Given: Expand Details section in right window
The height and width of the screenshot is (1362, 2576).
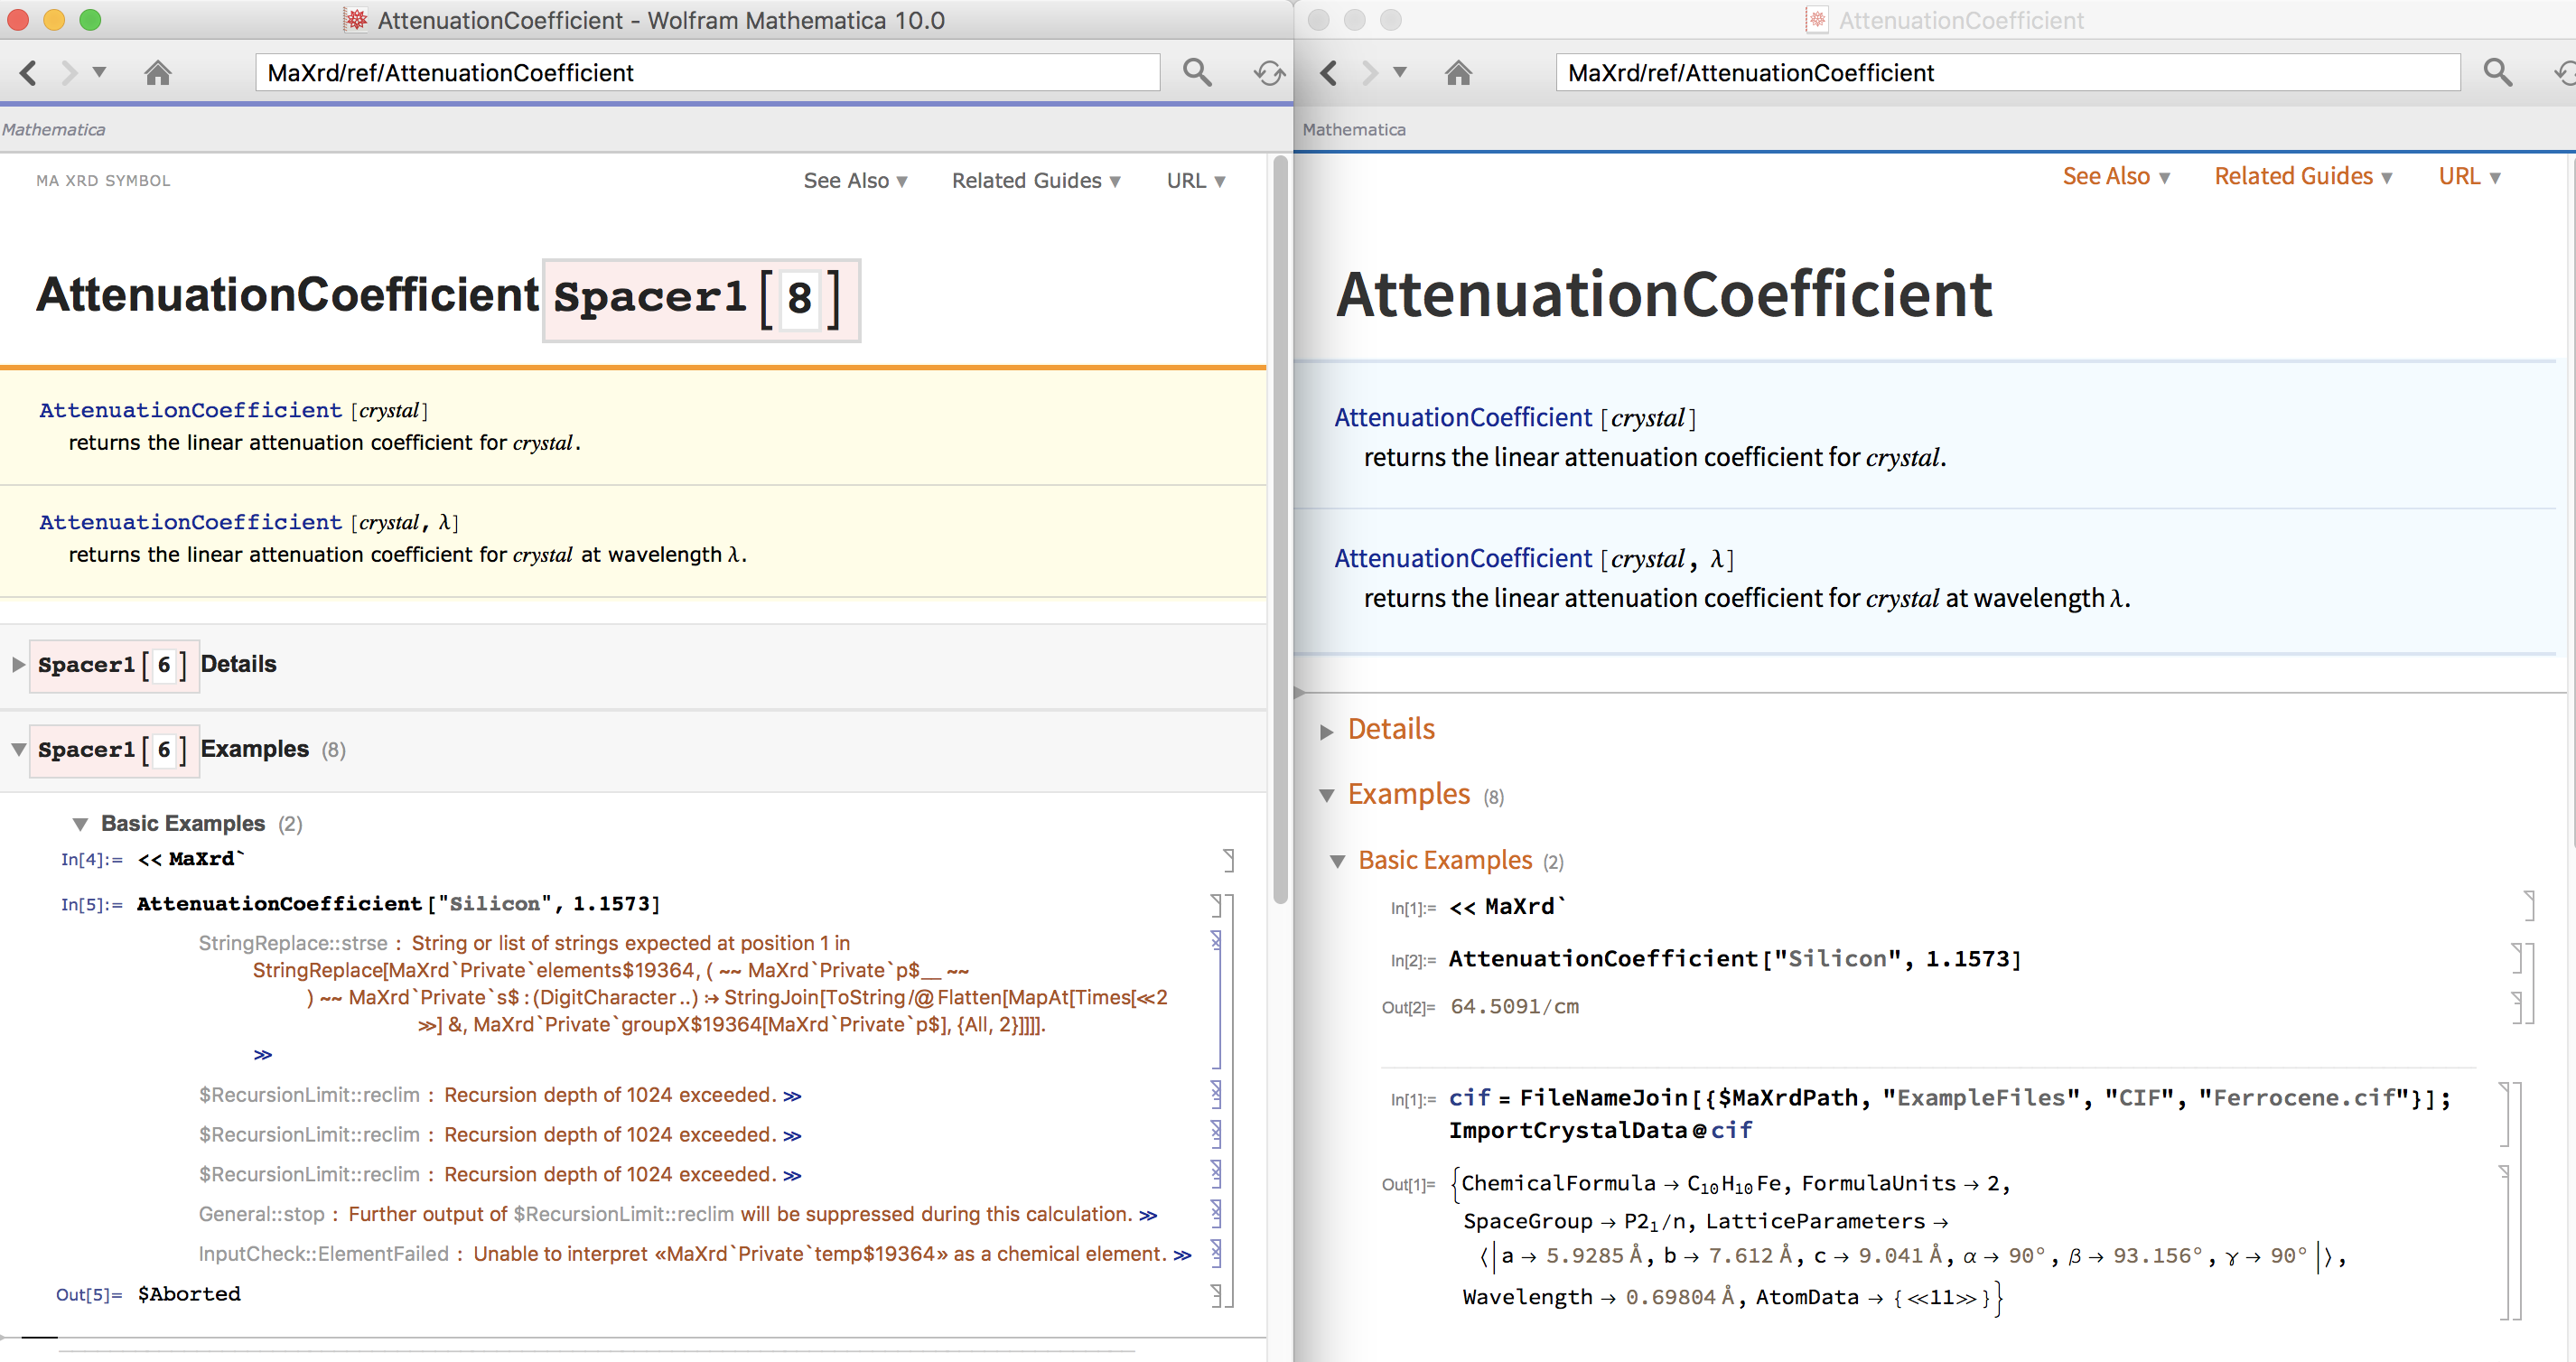Looking at the screenshot, I should coord(1326,731).
